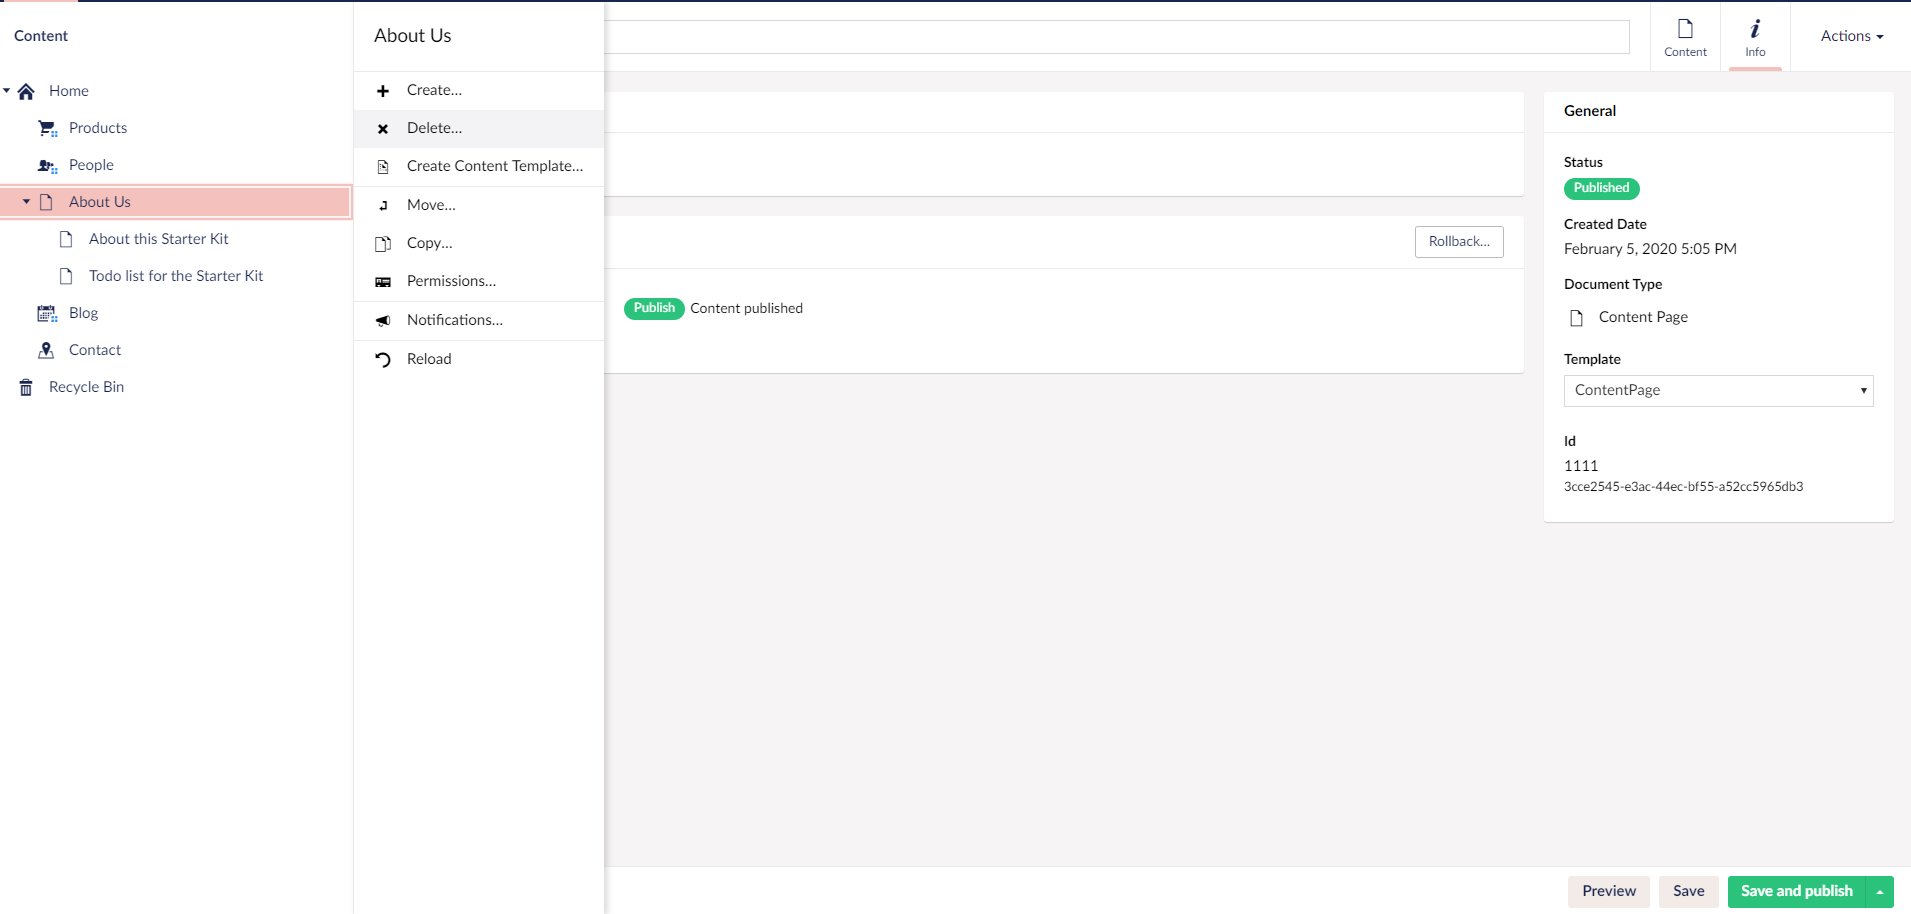Click the Notifications megaphone icon

pos(384,320)
